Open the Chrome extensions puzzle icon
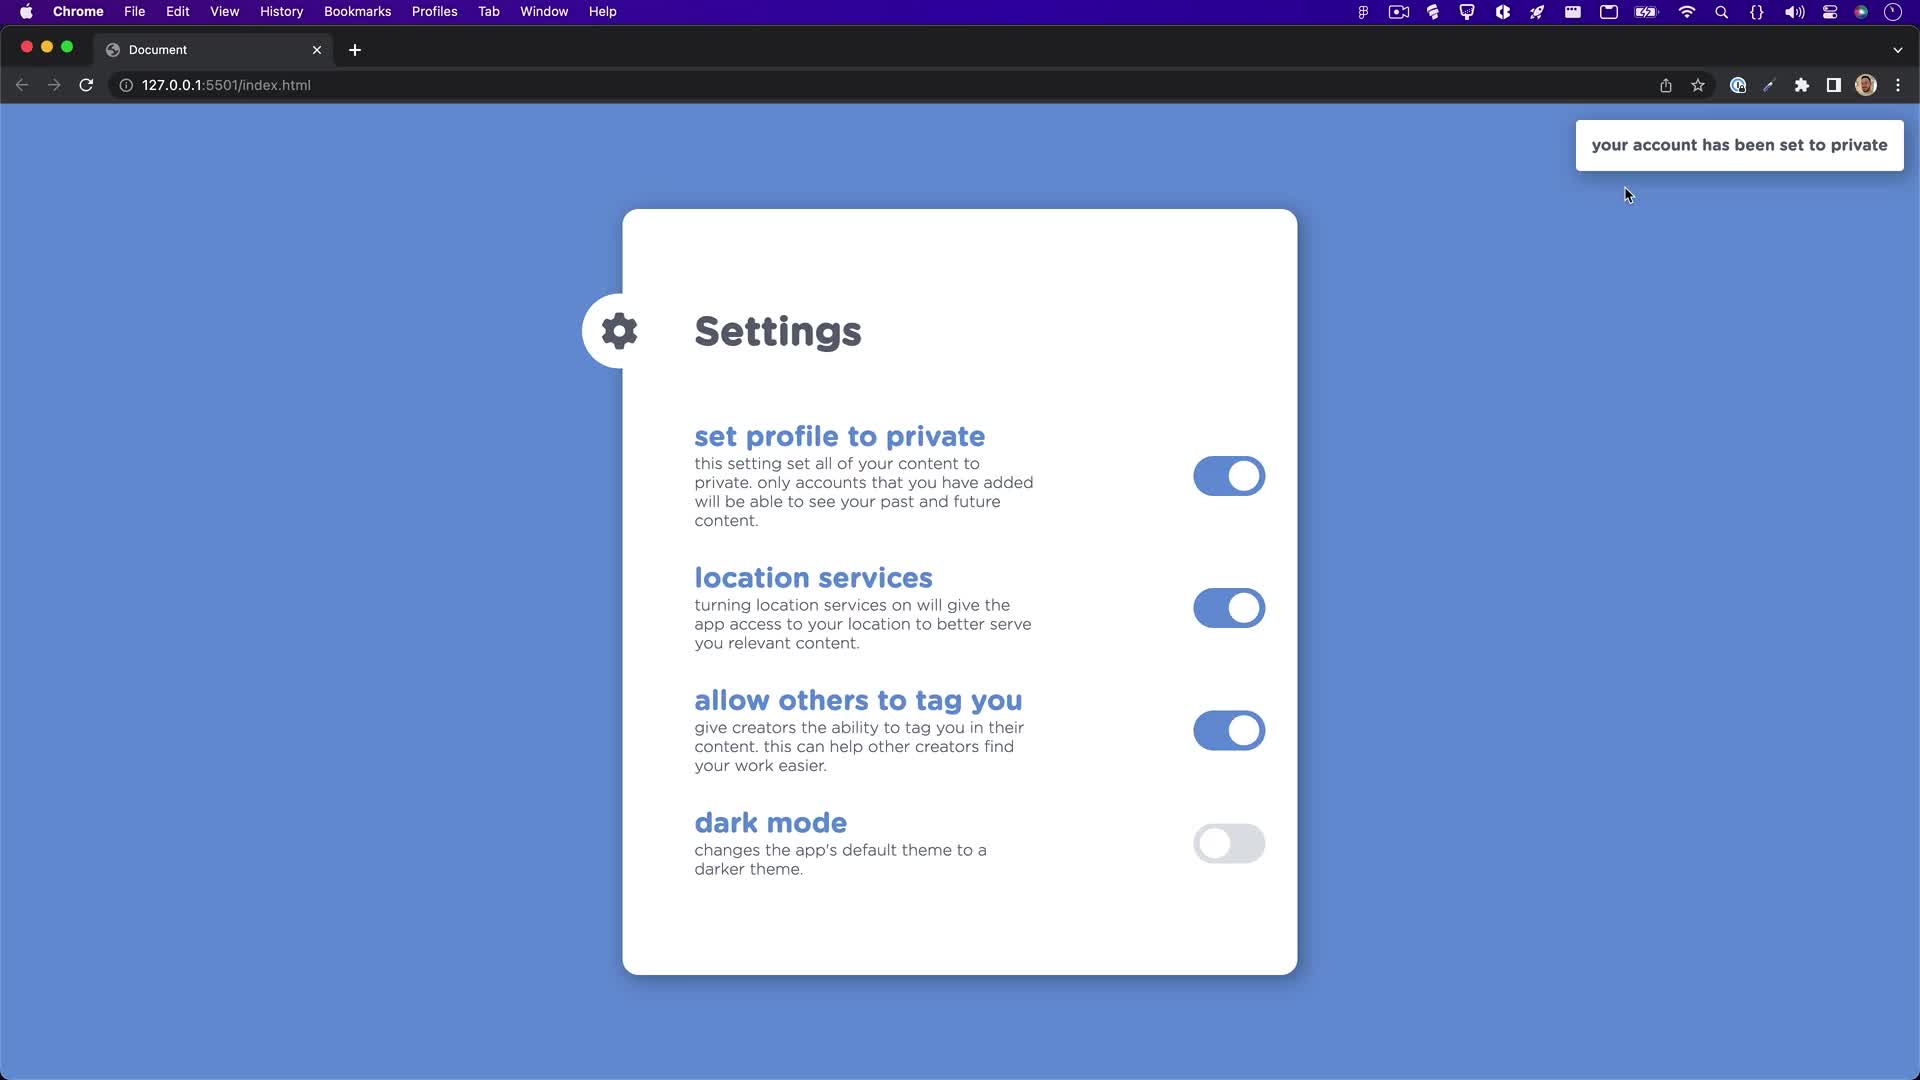Screen dimensions: 1920x1080 click(1801, 85)
